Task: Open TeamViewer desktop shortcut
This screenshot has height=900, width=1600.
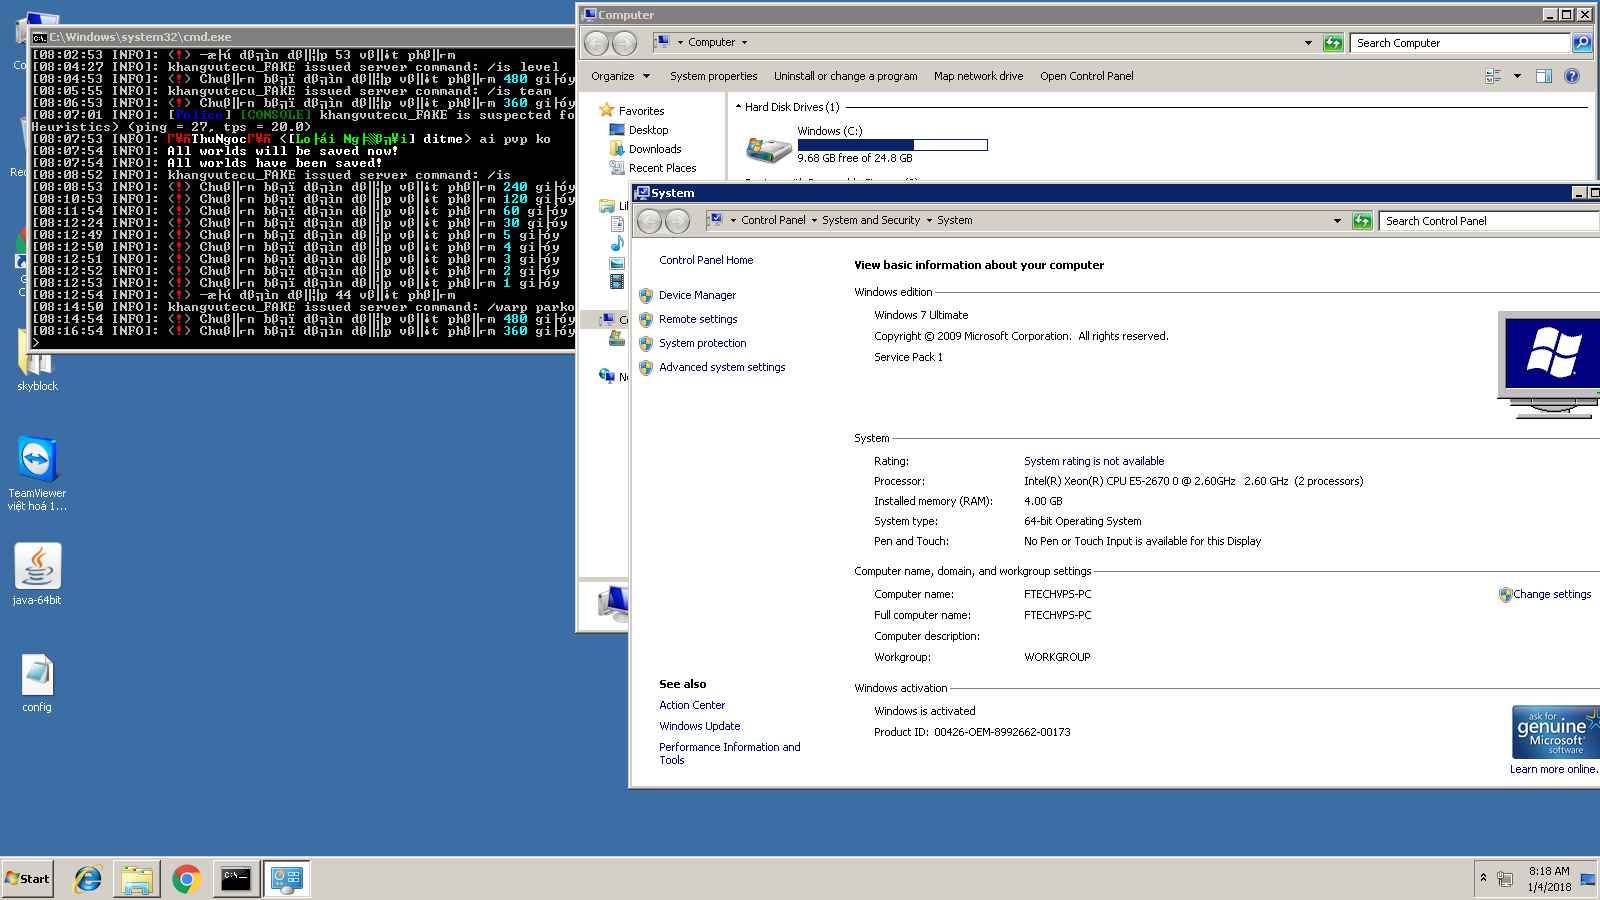Action: pyautogui.click(x=37, y=461)
